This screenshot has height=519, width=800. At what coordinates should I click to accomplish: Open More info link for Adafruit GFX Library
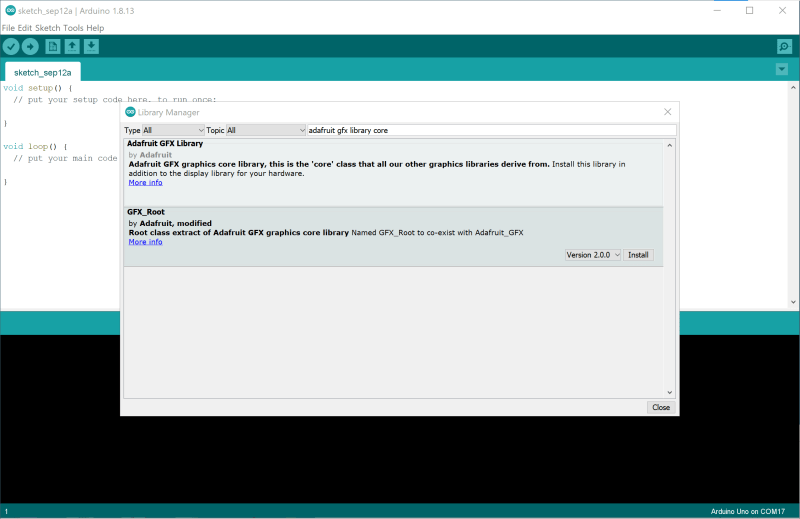(x=145, y=182)
